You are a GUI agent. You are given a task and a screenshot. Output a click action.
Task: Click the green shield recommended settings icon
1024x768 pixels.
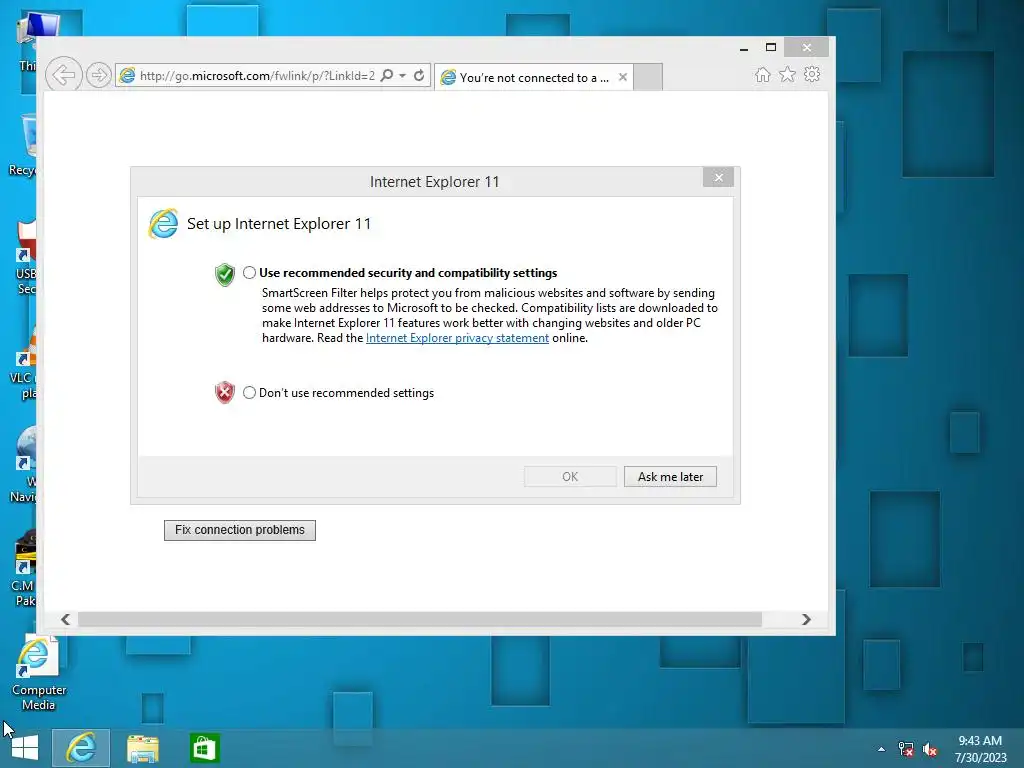[x=225, y=274]
